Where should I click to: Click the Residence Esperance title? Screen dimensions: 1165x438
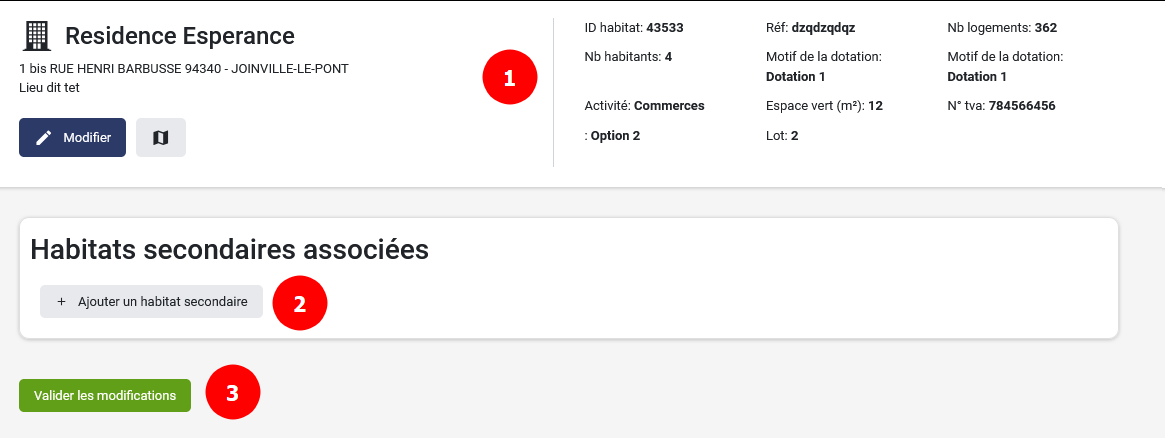tap(180, 36)
